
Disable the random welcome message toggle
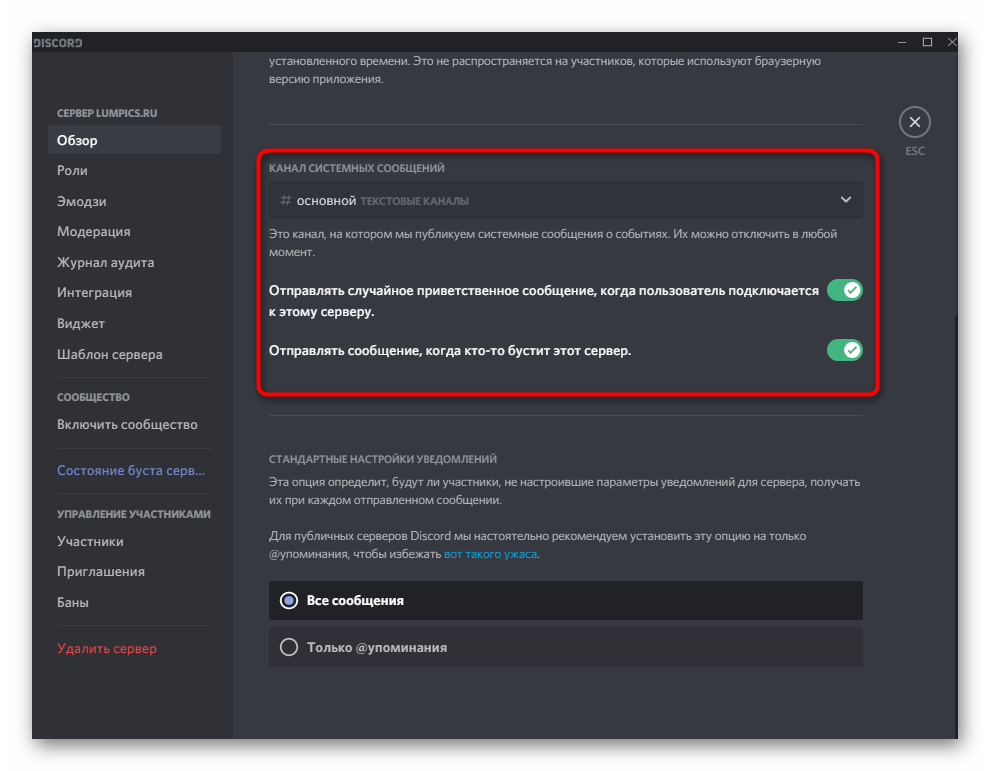tap(844, 290)
